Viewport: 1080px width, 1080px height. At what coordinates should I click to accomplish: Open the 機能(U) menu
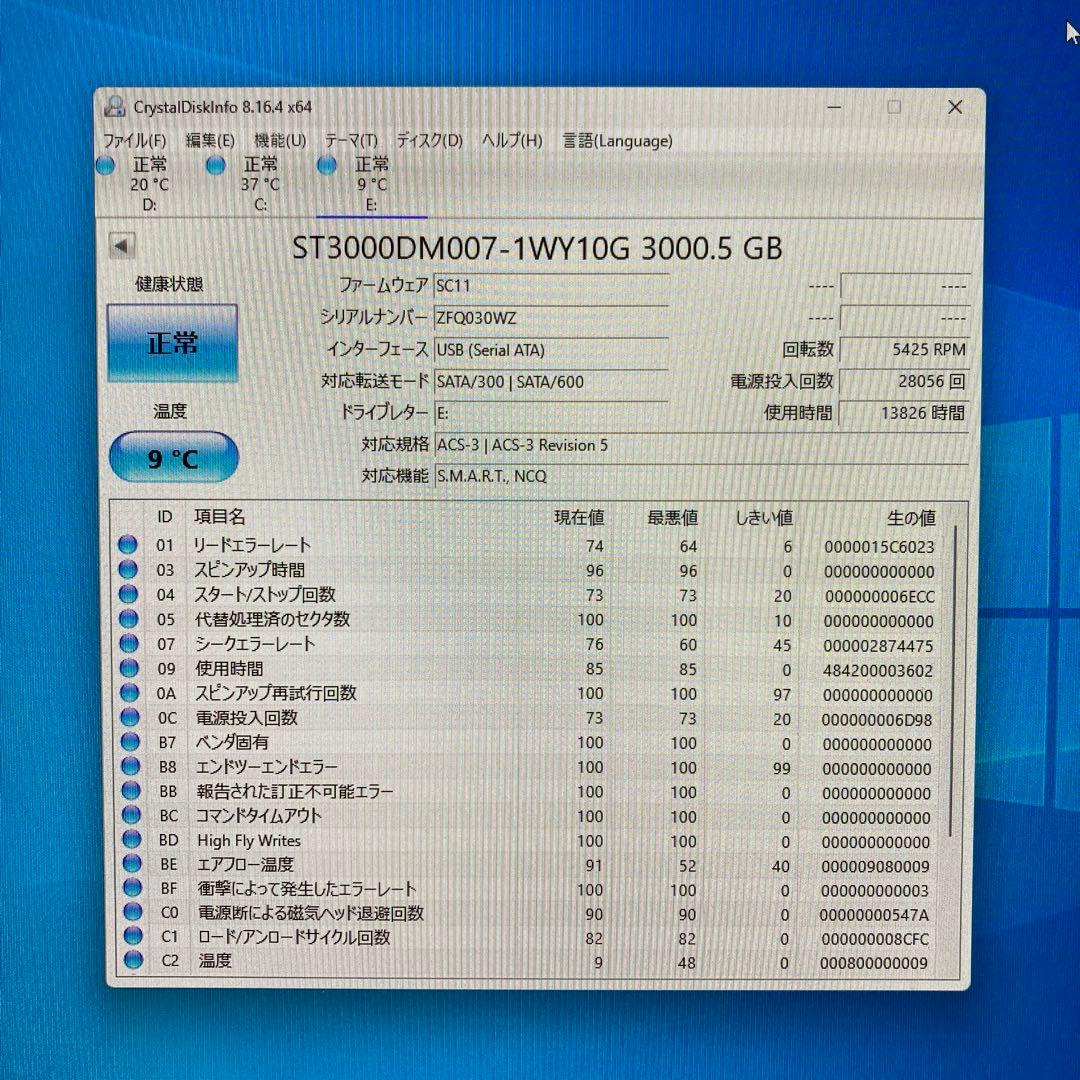pyautogui.click(x=280, y=141)
